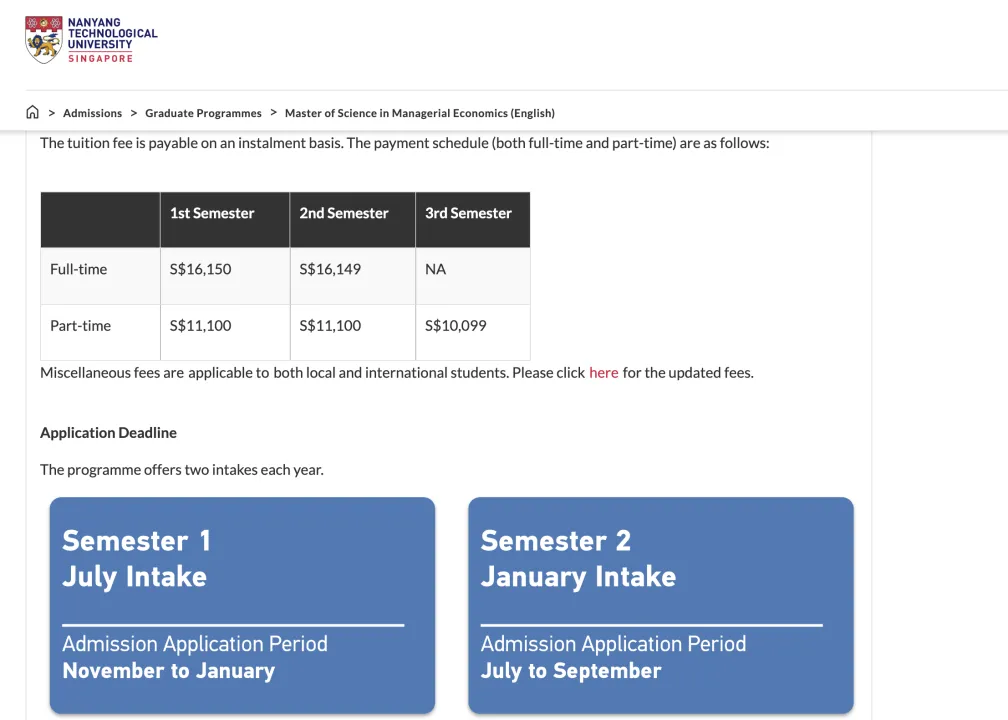
Task: Click the 'November to January' application period text
Action: 168,671
